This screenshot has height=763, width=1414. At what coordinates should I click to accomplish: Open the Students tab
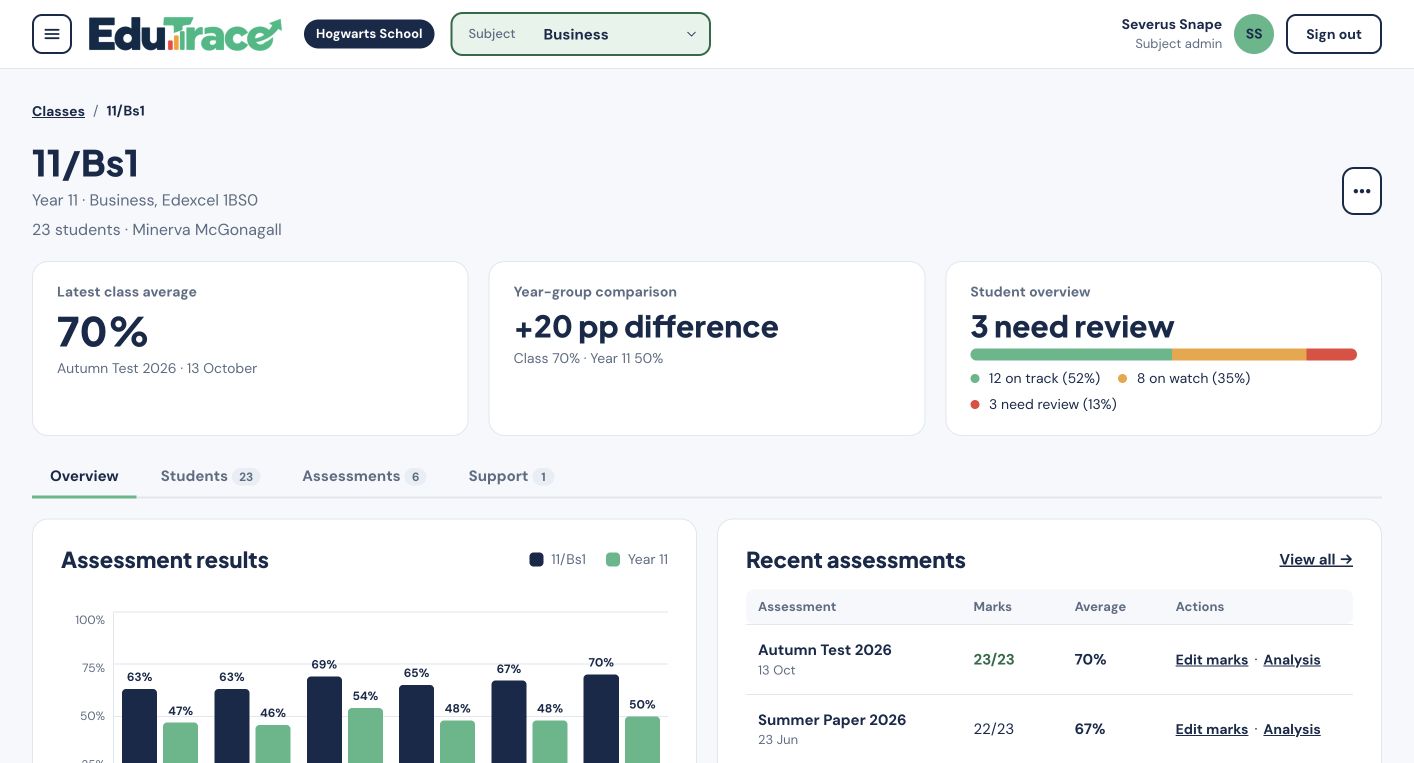pos(210,476)
